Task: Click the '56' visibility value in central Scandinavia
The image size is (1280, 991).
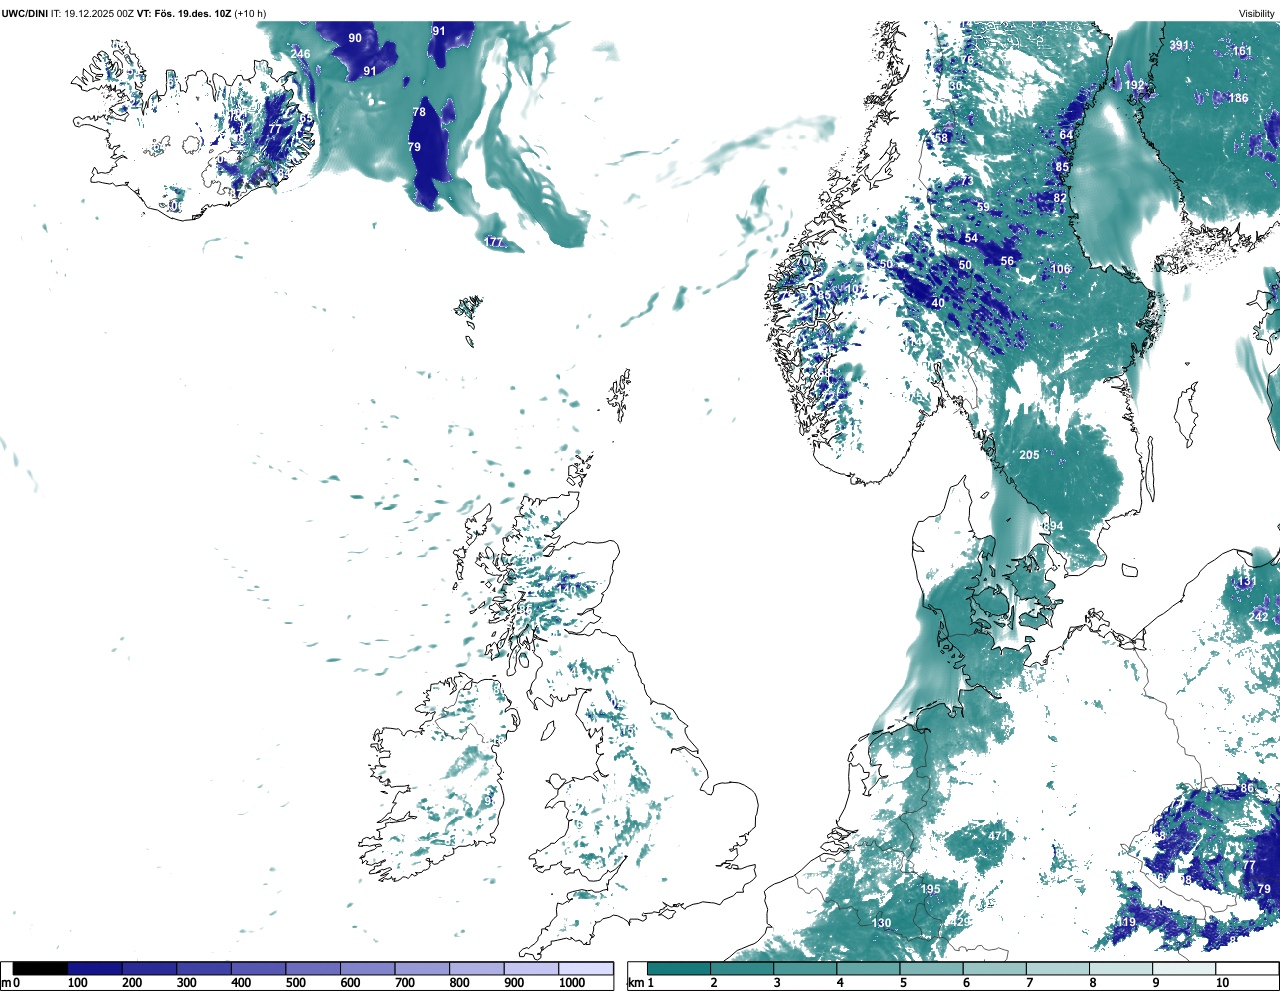Action: click(1007, 261)
